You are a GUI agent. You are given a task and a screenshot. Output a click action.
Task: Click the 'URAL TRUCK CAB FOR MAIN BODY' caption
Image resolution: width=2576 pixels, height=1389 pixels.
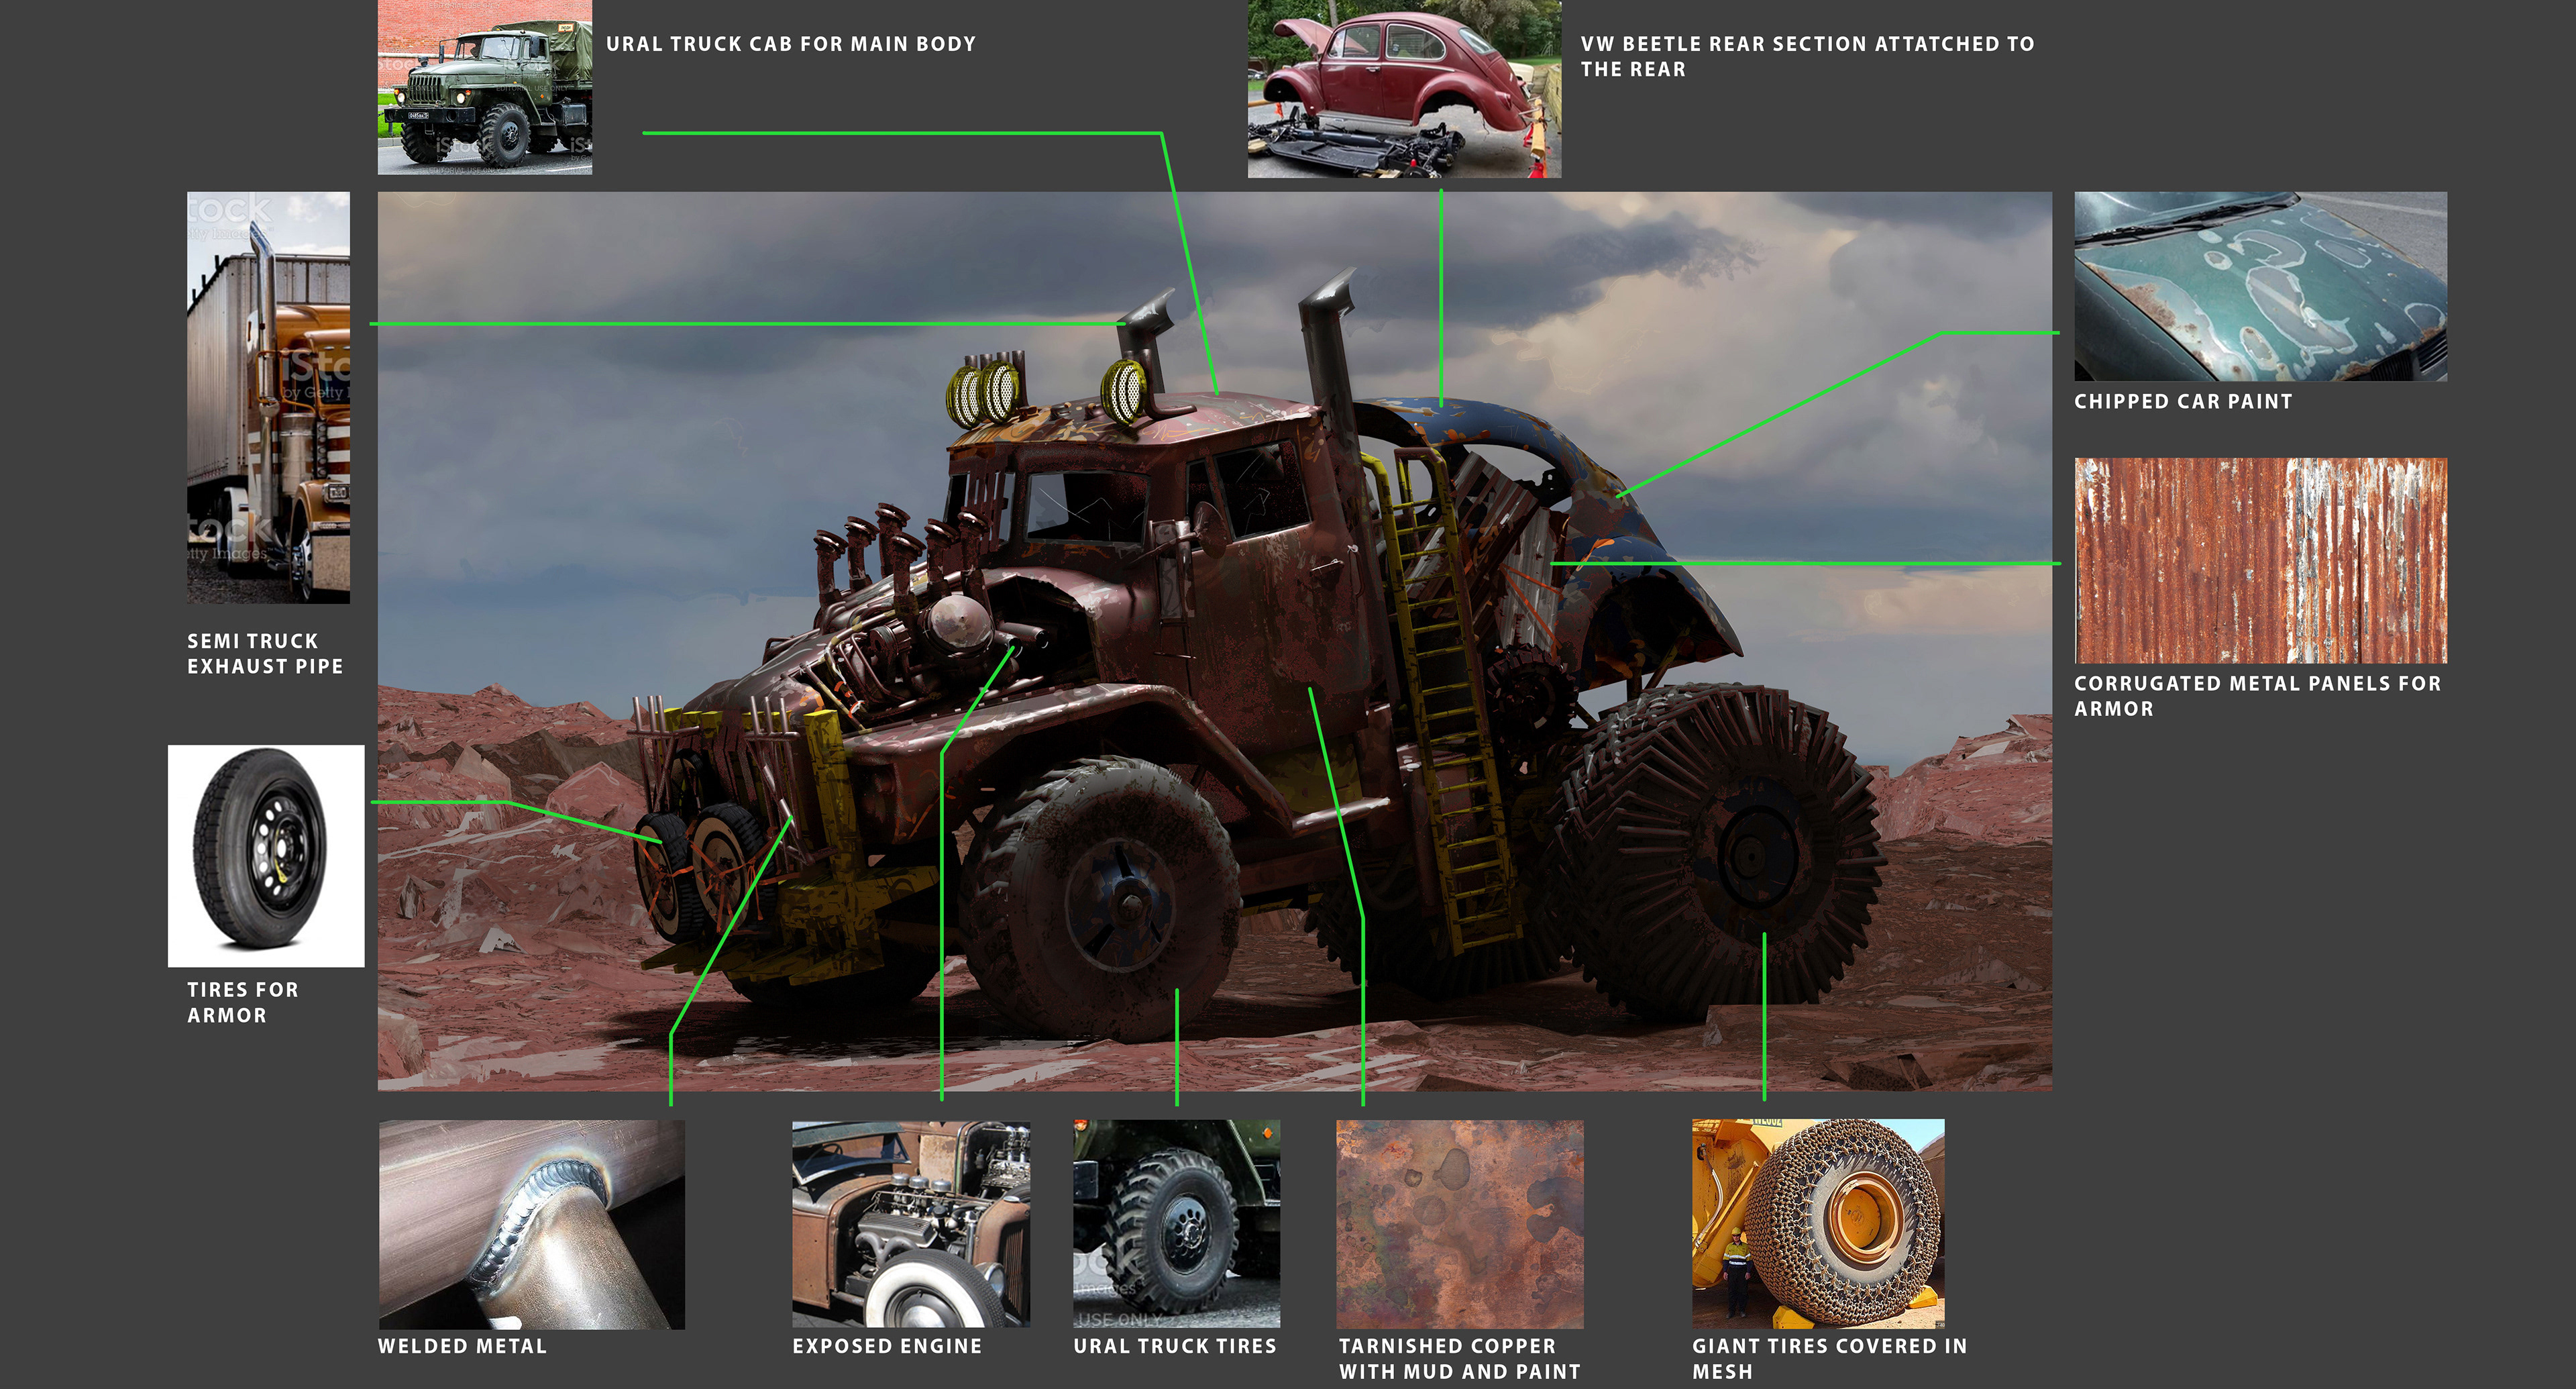[x=790, y=44]
